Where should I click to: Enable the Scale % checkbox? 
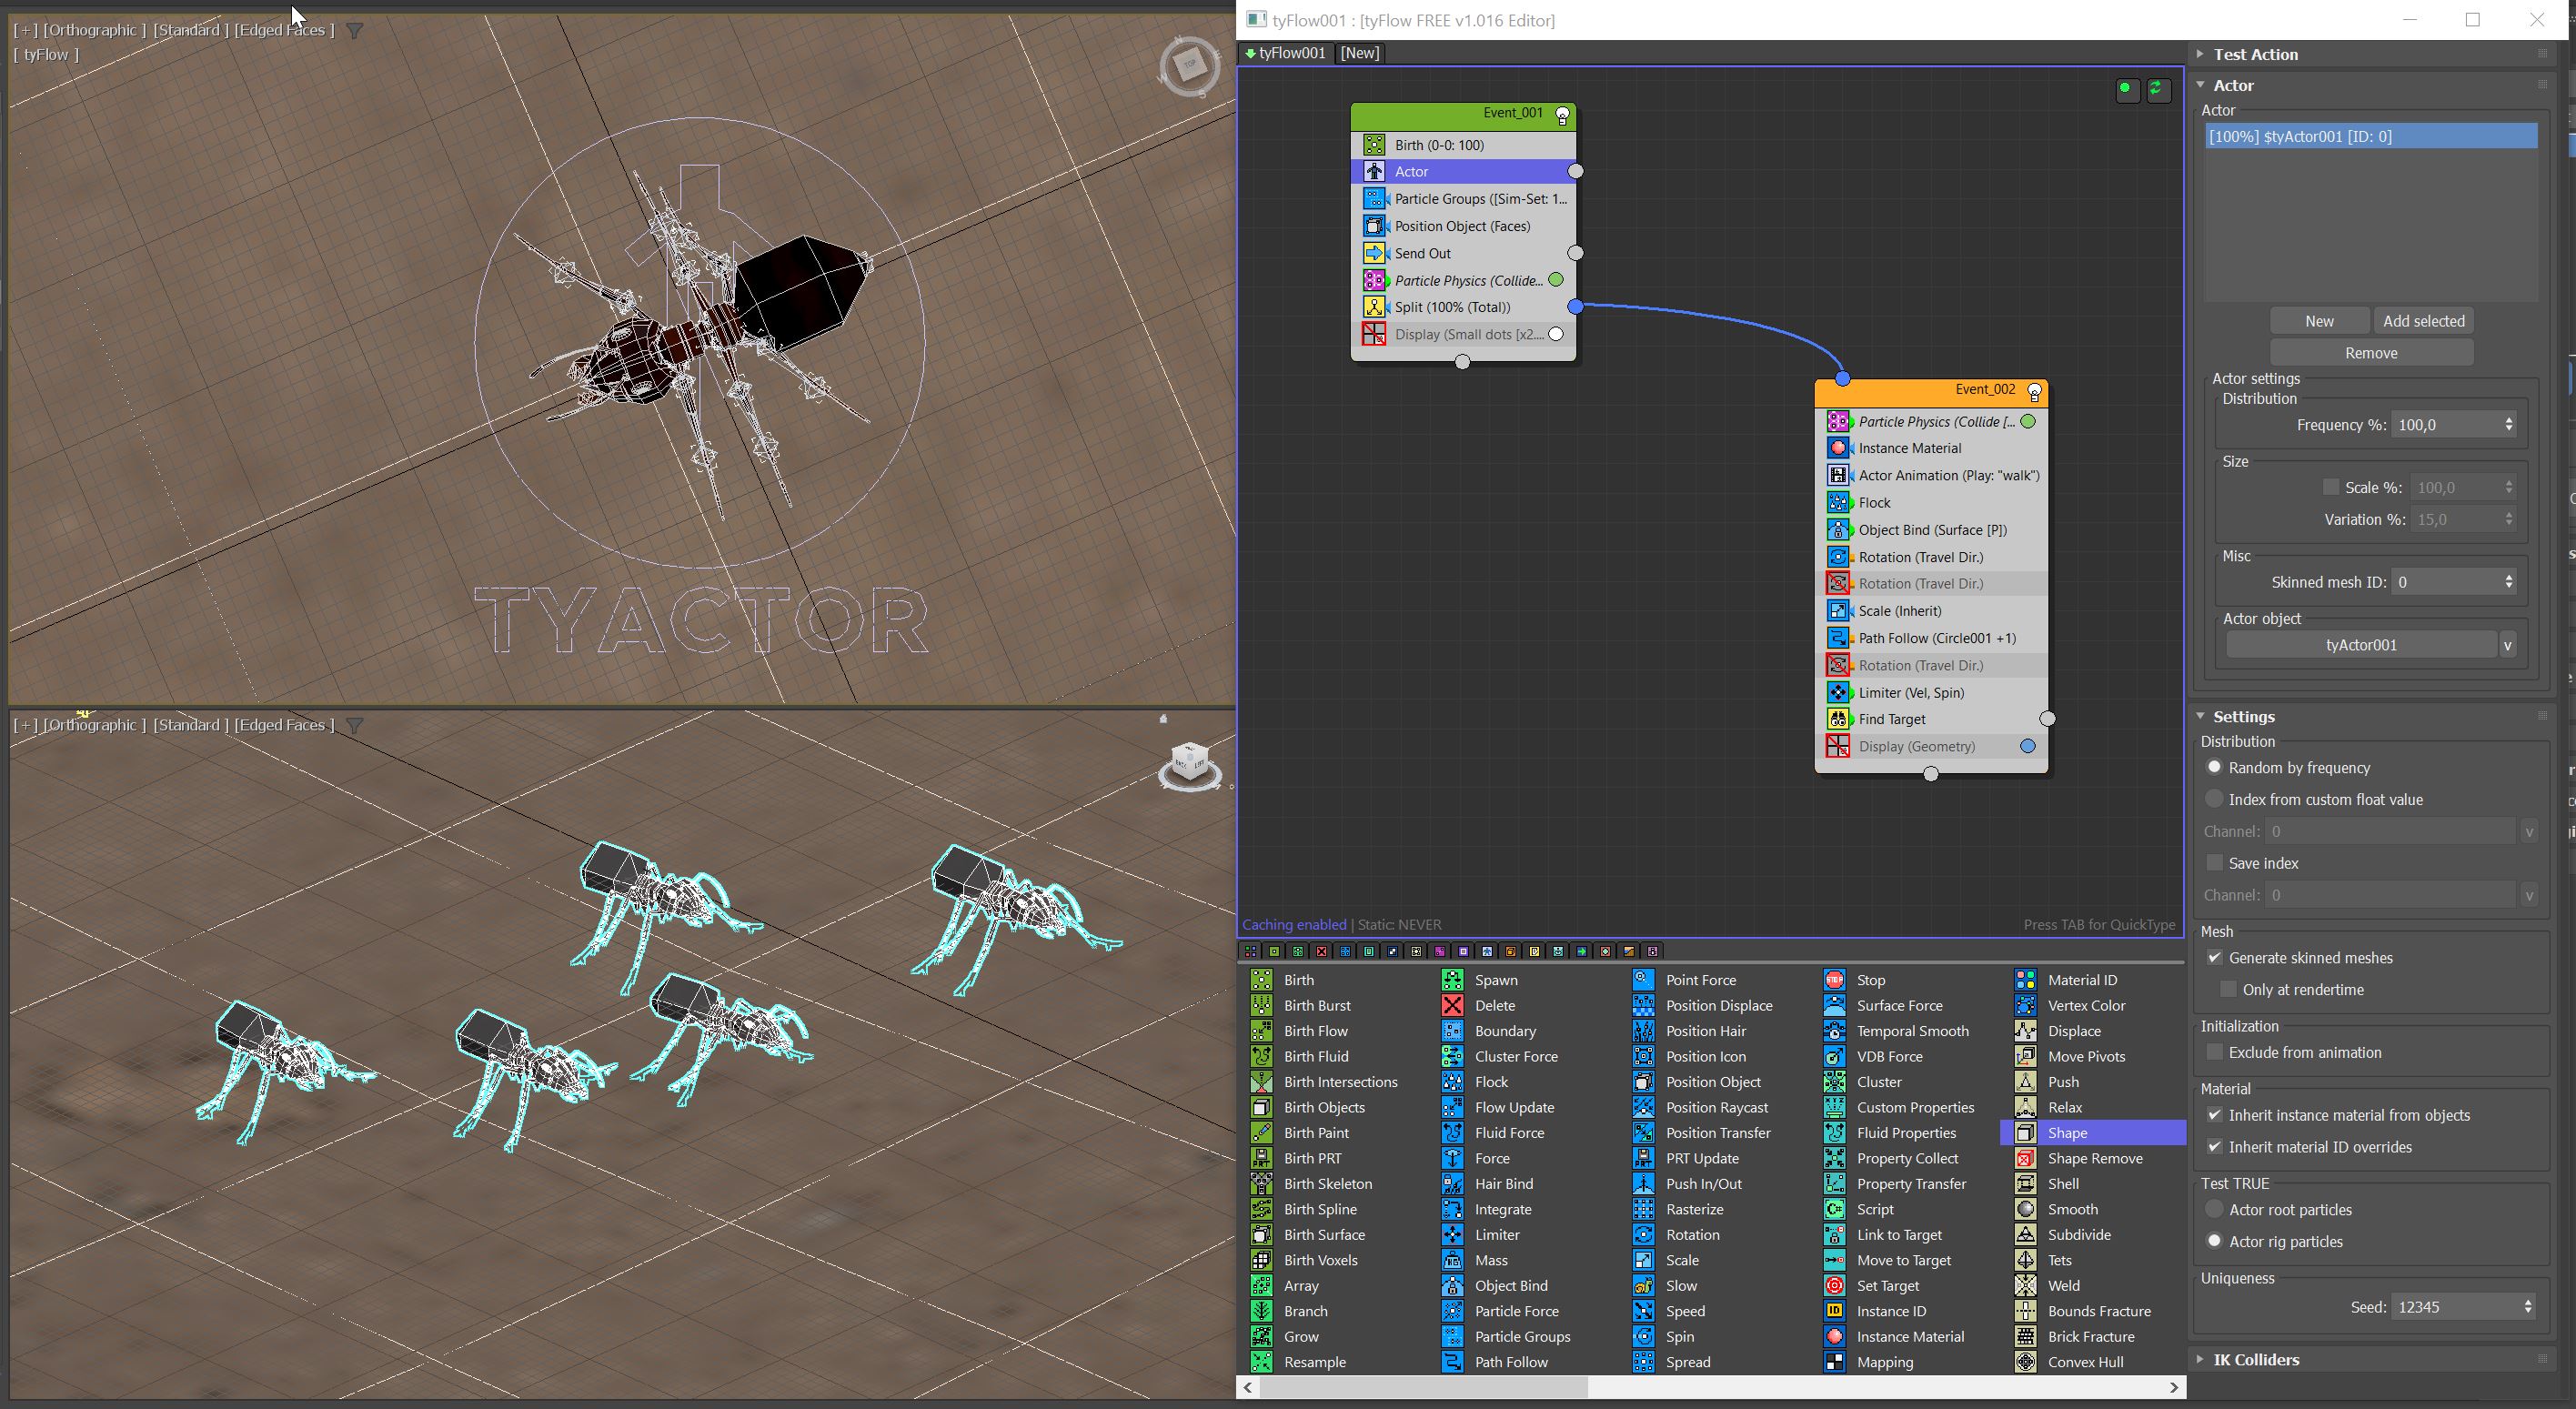point(2331,488)
